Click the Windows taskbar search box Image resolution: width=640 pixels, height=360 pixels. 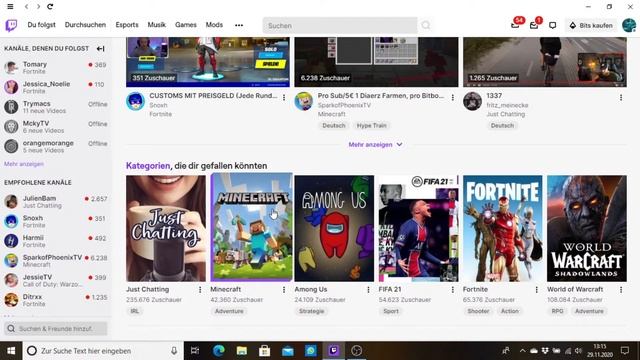coord(103,351)
